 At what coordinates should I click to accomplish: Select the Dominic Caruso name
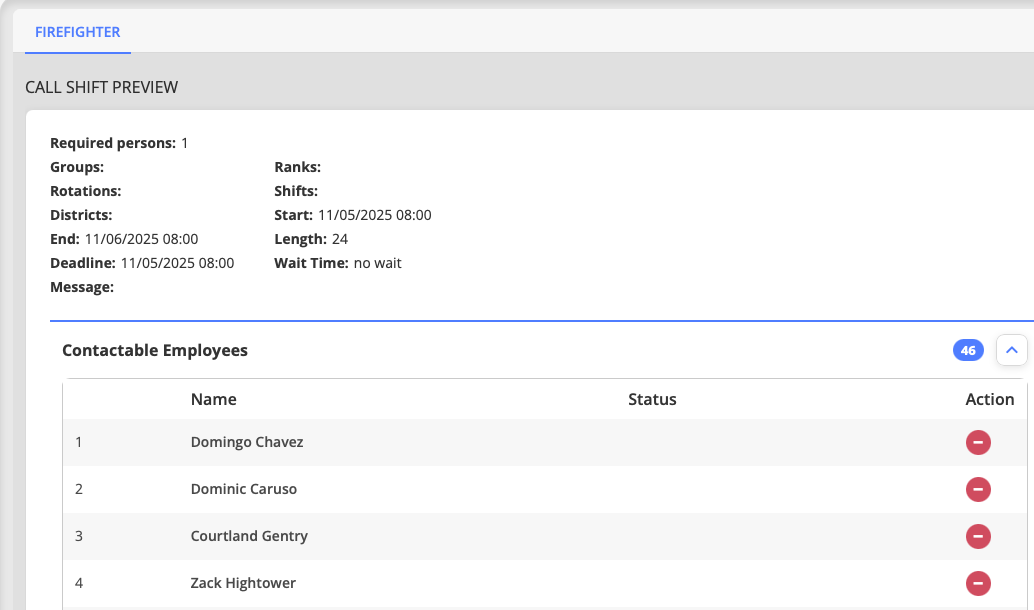point(244,489)
